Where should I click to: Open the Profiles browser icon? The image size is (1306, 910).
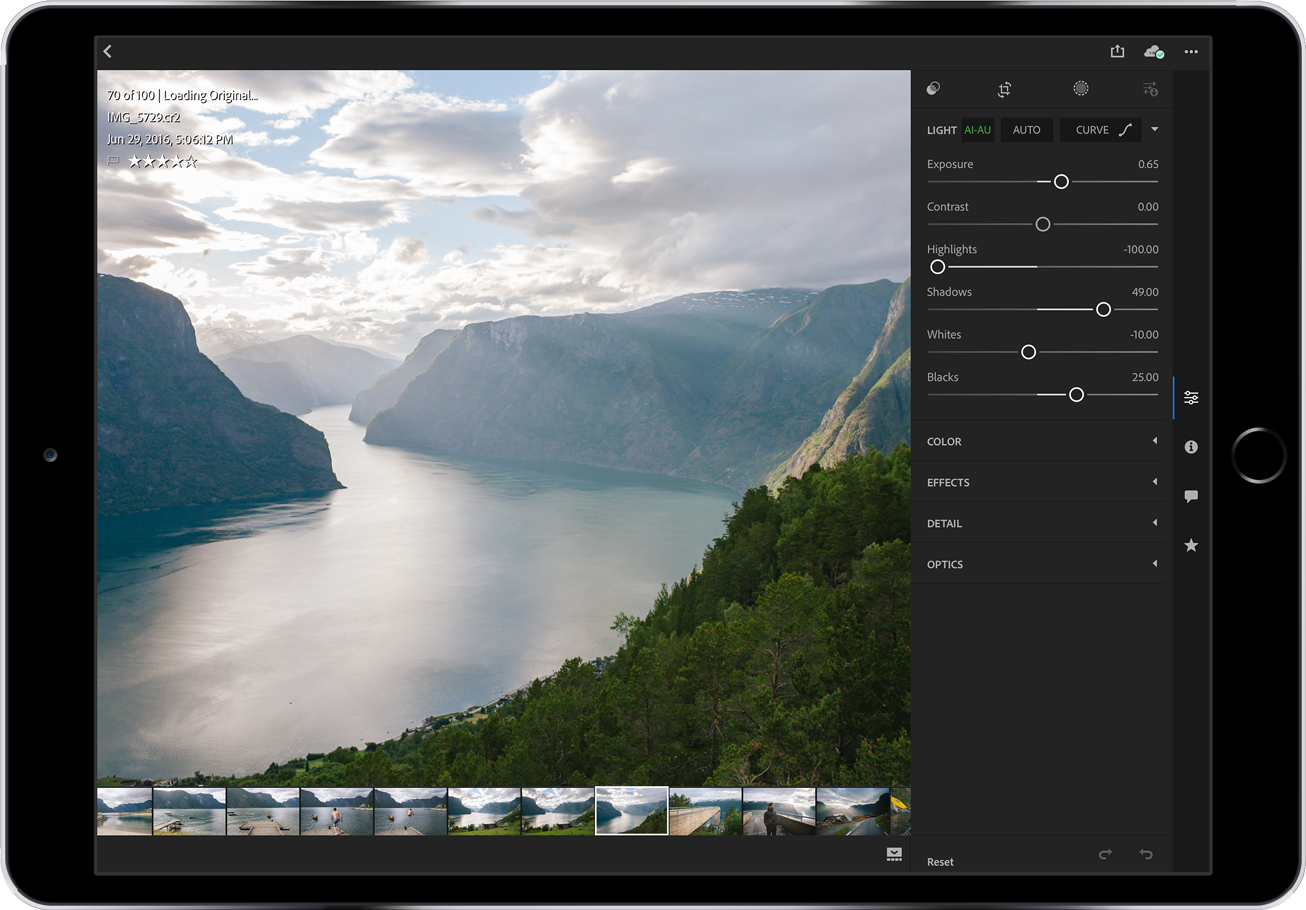coord(932,88)
